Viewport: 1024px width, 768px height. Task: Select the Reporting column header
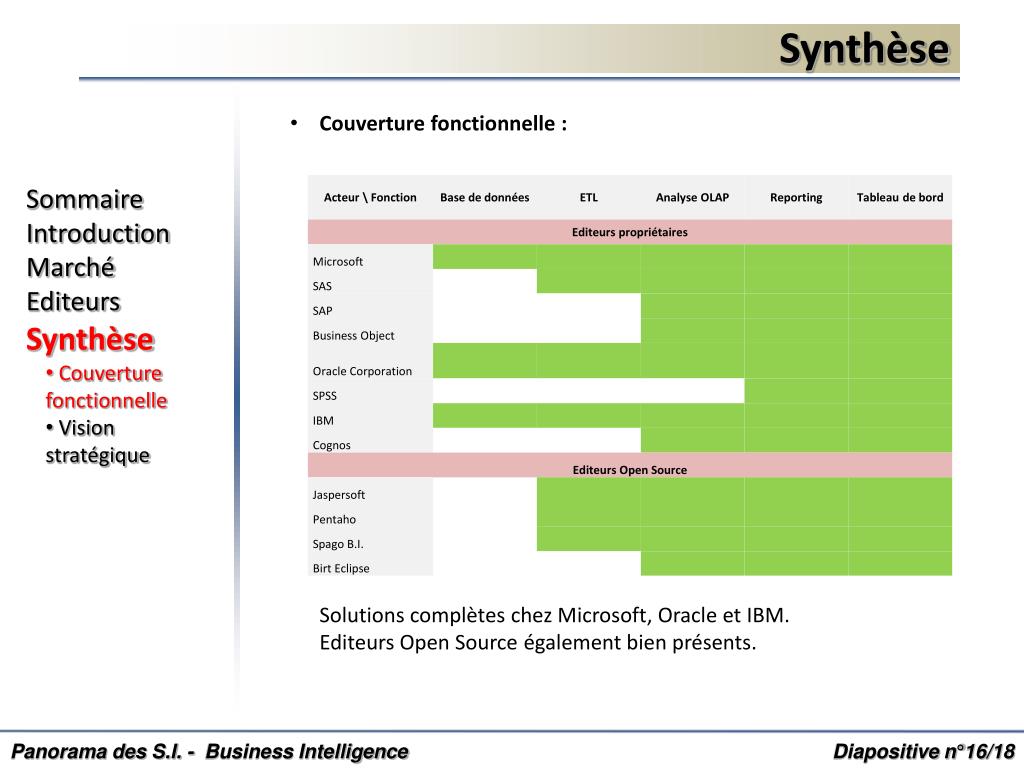(796, 197)
